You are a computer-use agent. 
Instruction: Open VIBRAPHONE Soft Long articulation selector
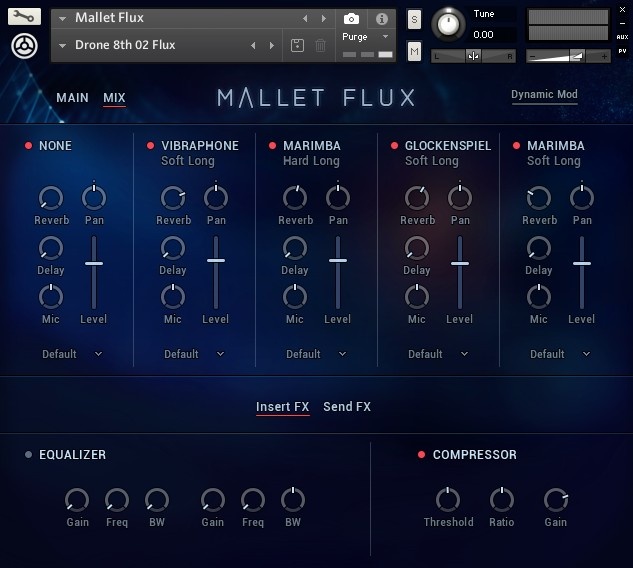(x=188, y=161)
